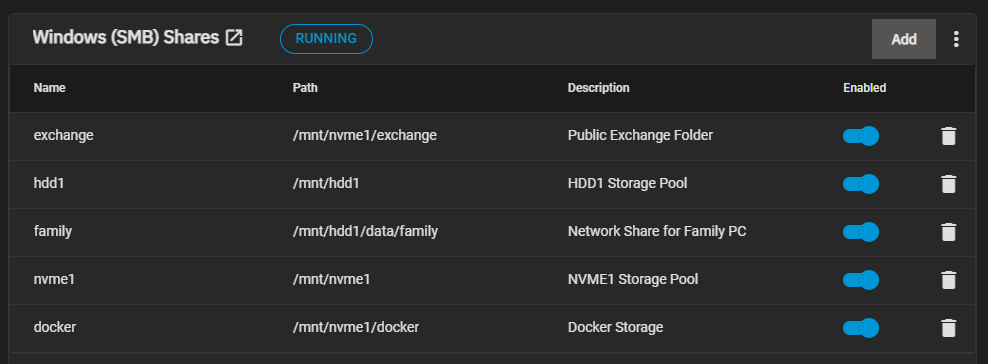Sort by the Name column header

point(50,88)
